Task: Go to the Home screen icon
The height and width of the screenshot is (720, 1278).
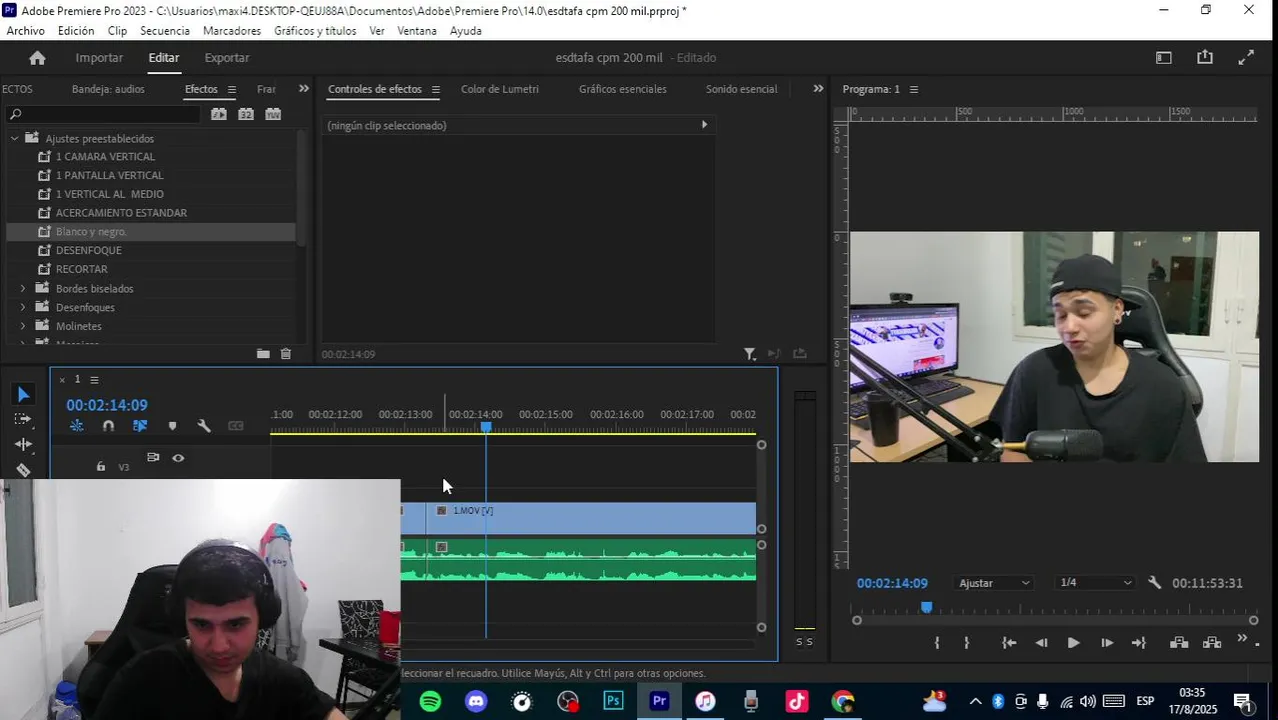Action: 37,58
